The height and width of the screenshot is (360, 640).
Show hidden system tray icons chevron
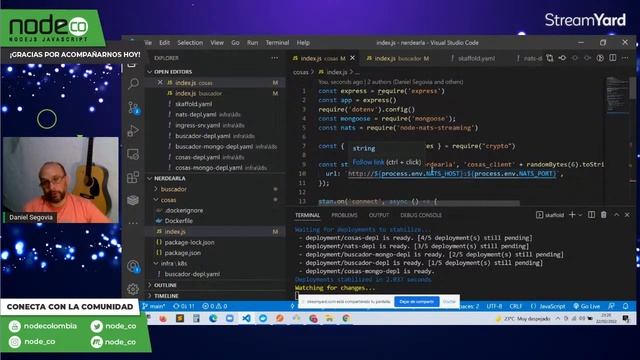tap(558, 318)
